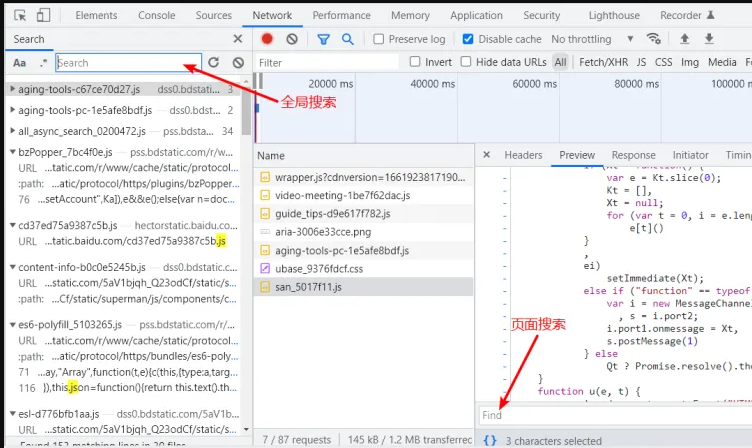Image resolution: width=752 pixels, height=448 pixels.
Task: Switch to the Sources tab
Action: pos(213,15)
